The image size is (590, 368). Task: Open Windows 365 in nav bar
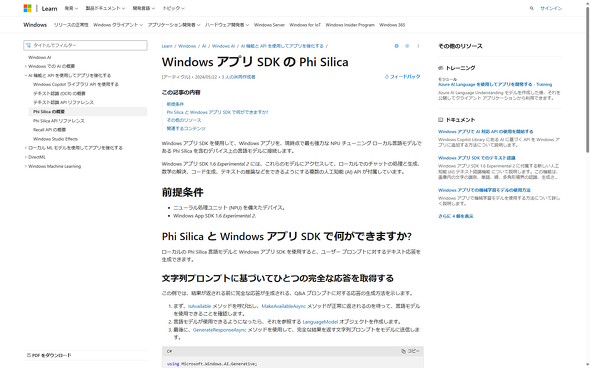(392, 25)
